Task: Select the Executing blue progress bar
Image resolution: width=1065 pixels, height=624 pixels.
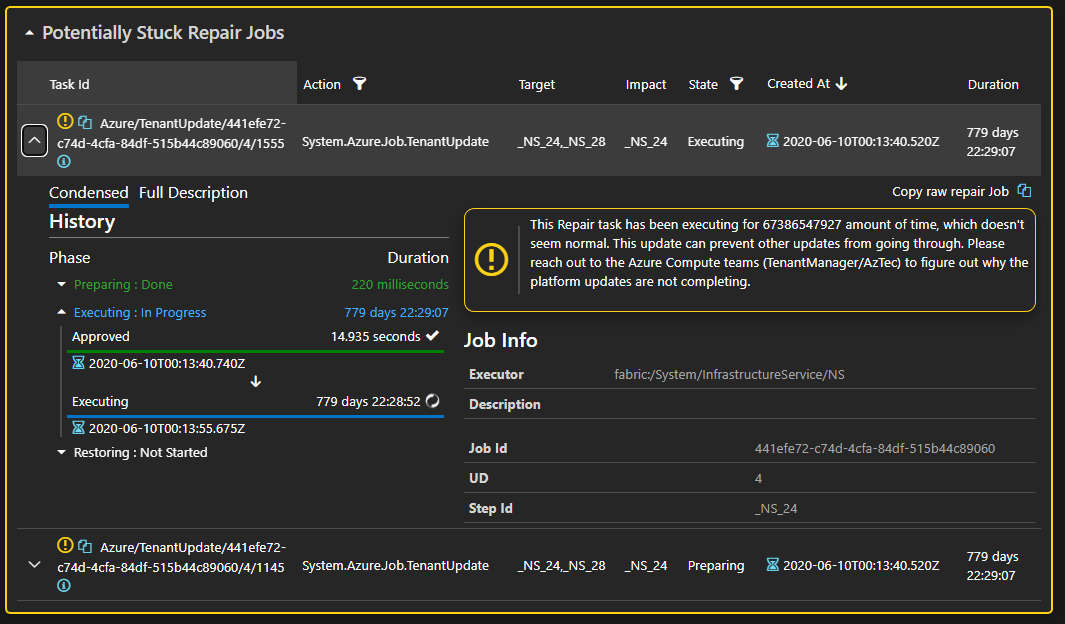Action: click(x=255, y=416)
